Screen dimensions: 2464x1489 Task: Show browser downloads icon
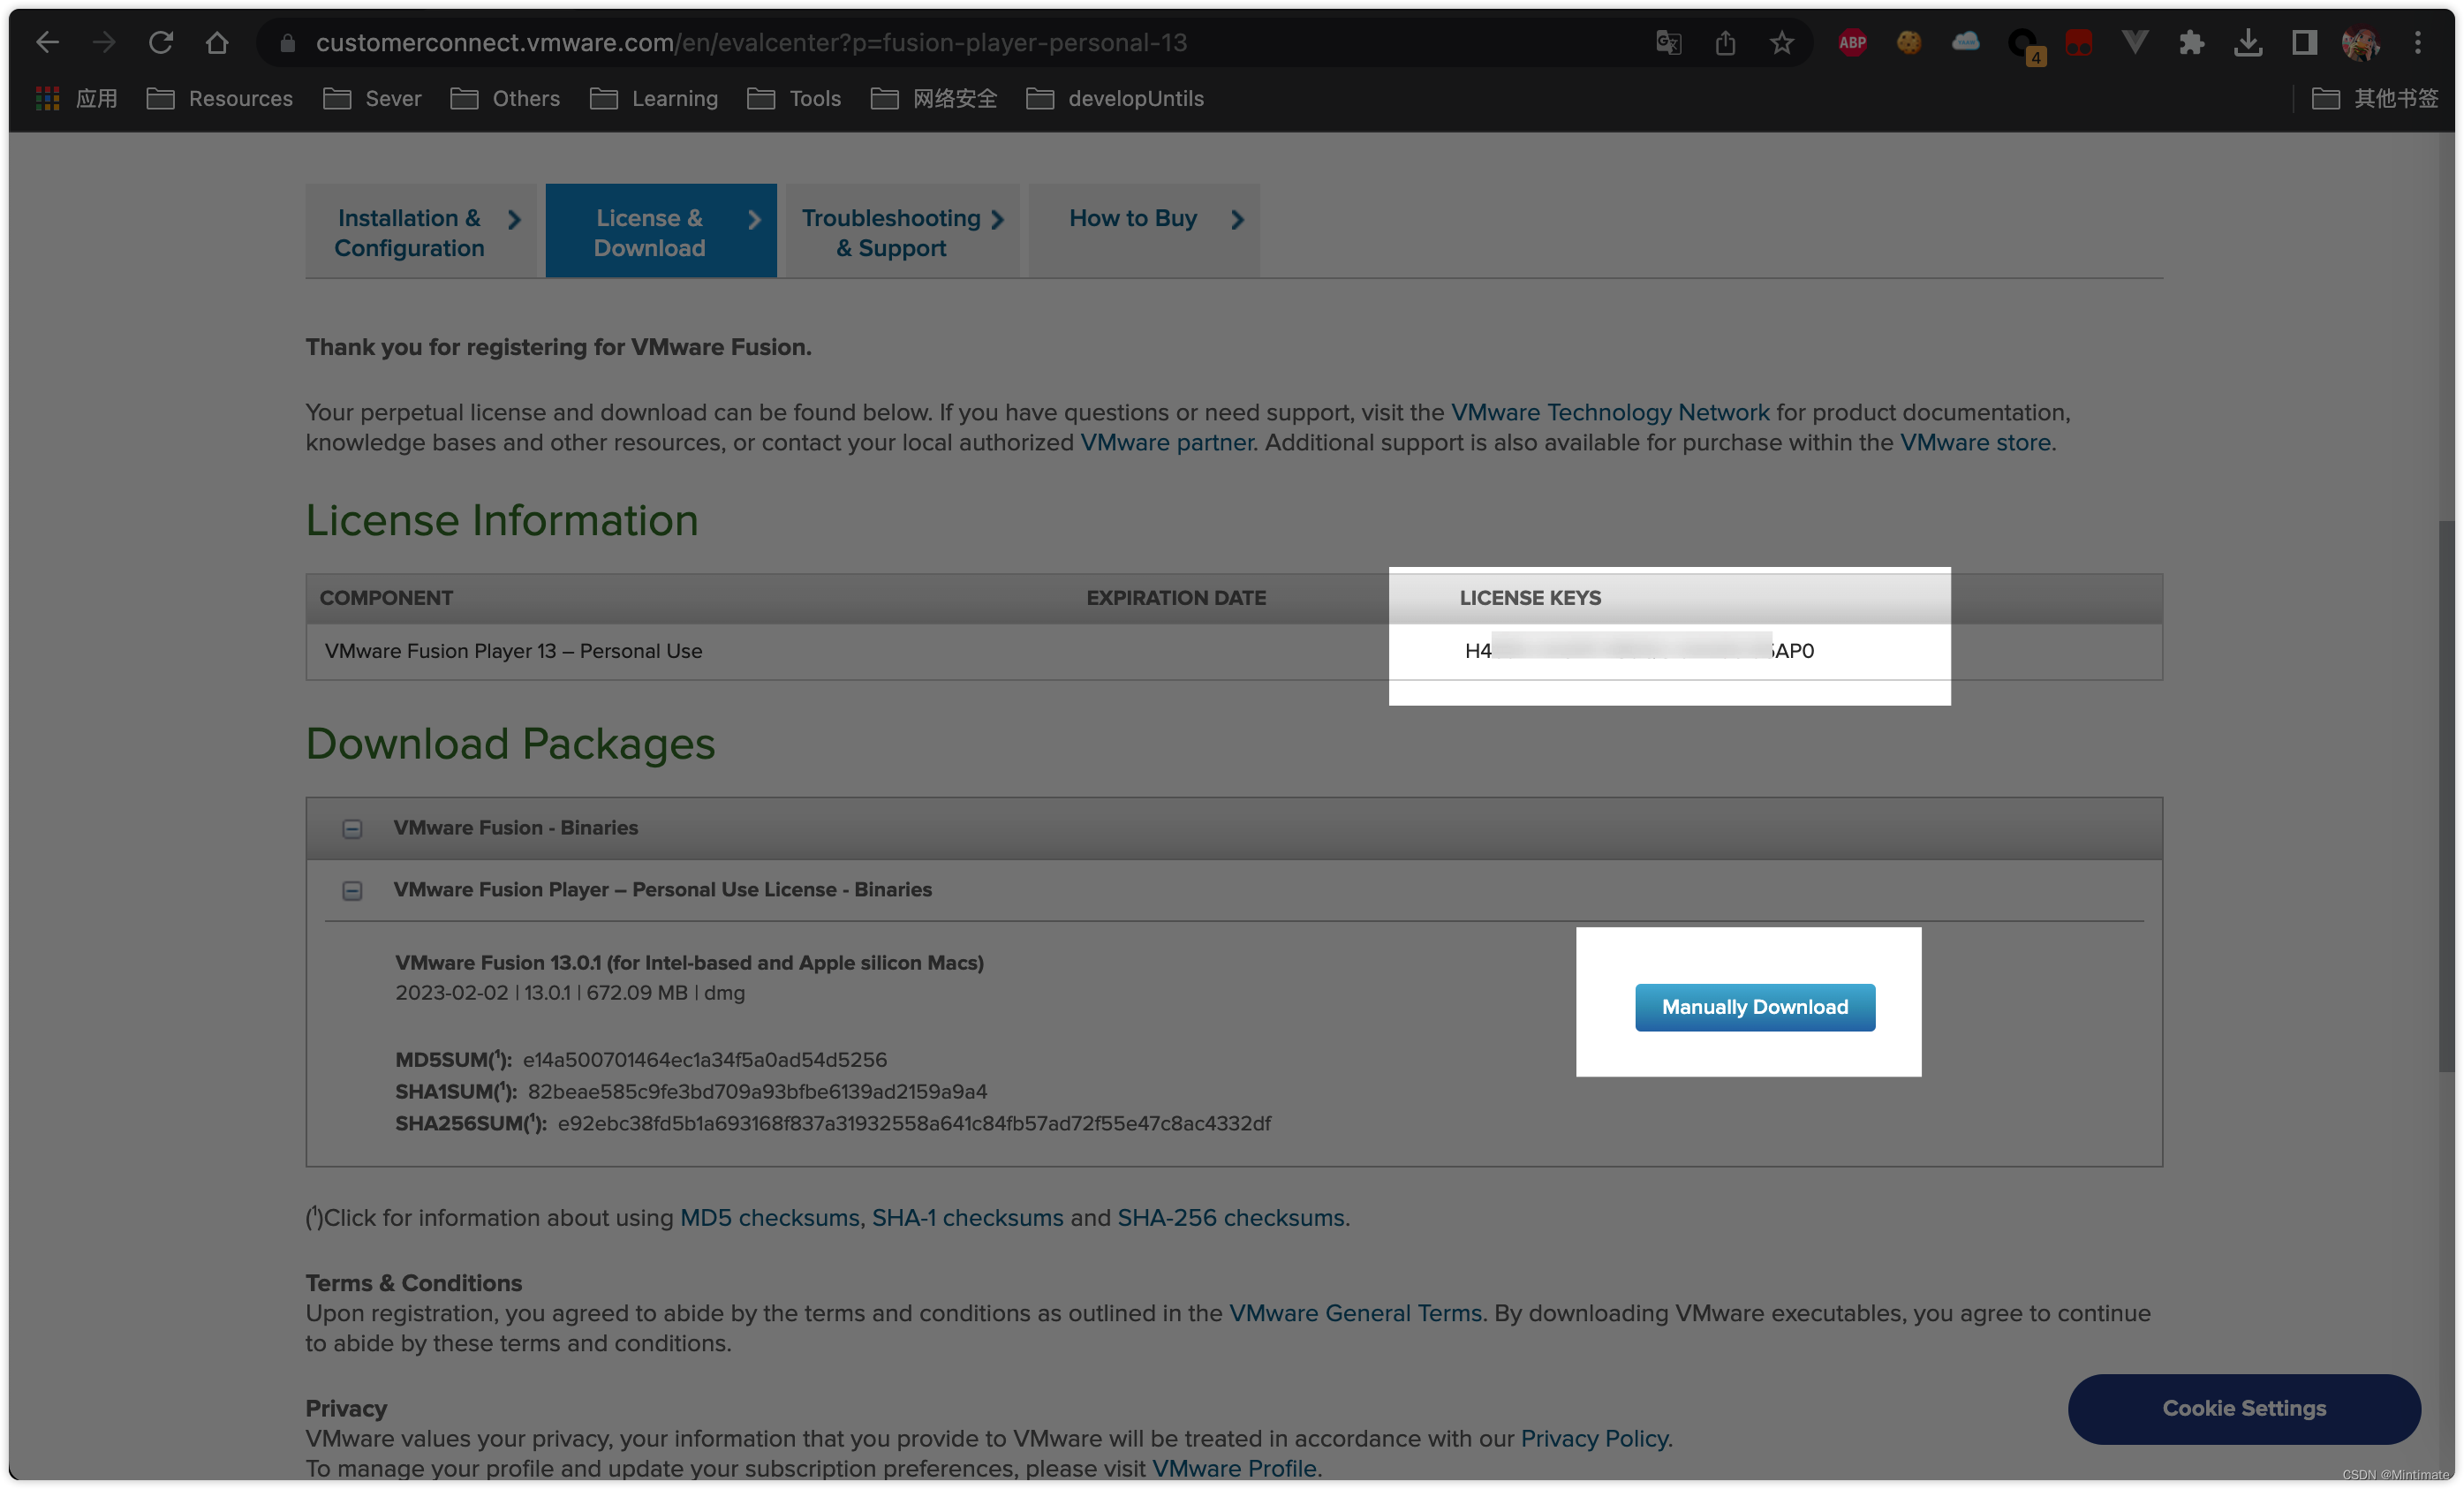(2248, 42)
